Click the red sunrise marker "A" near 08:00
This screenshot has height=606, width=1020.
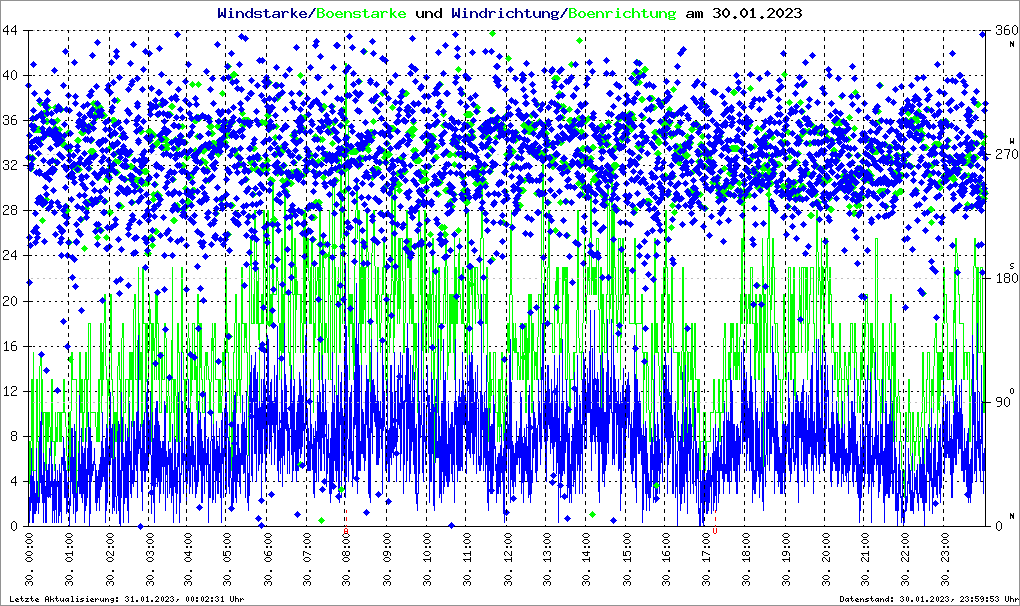(346, 532)
